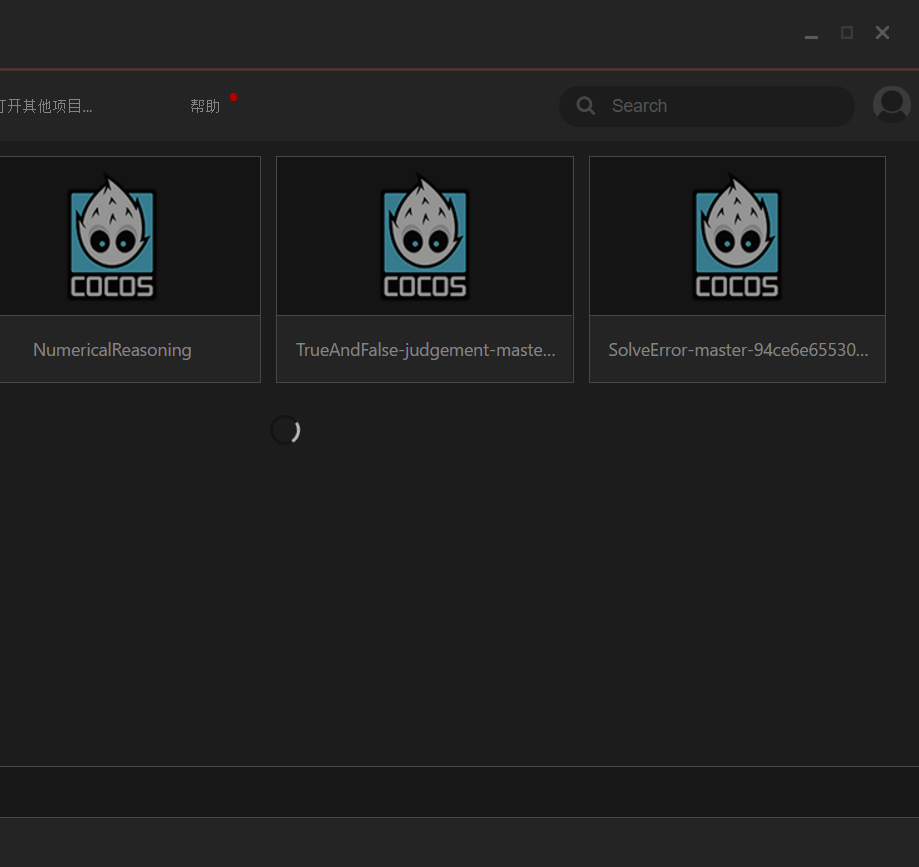This screenshot has height=867, width=919.
Task: Open the SolveError-master project thumbnail
Action: tap(737, 236)
